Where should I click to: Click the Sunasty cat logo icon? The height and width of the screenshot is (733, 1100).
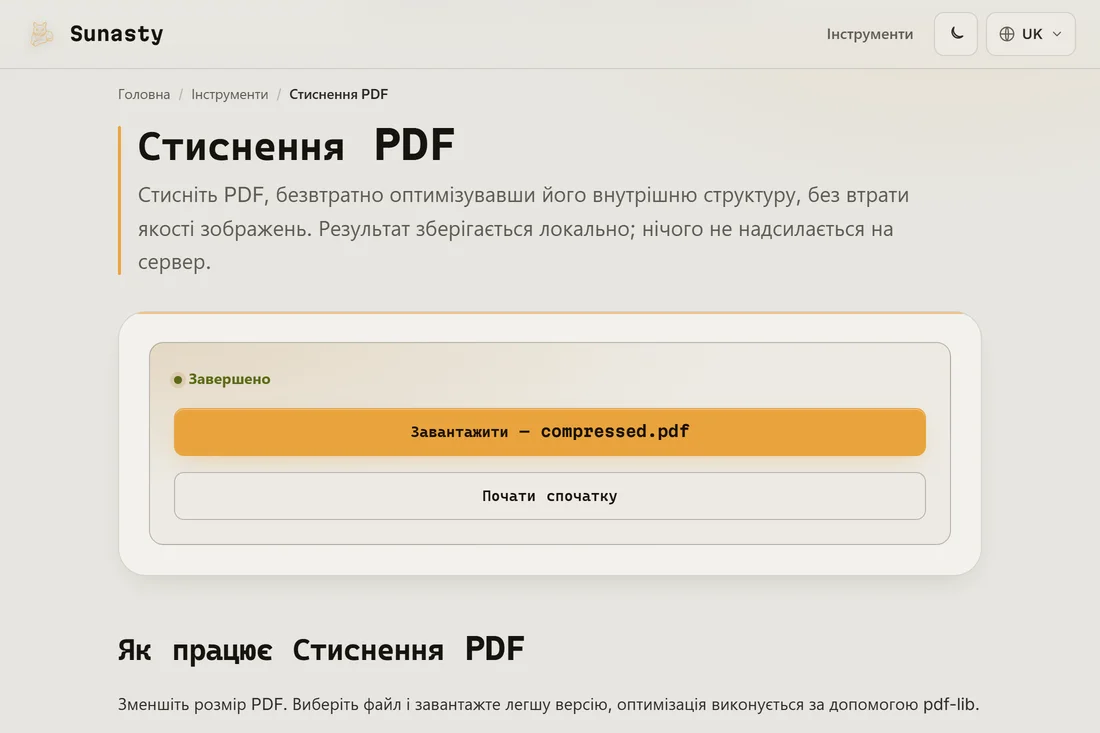pos(41,34)
